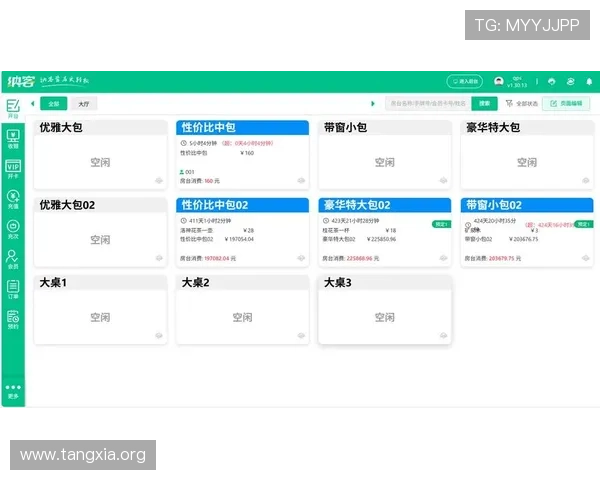Viewport: 600px width, 480px height.
Task: Open the idle 大桌2 table card
Action: pos(242,310)
